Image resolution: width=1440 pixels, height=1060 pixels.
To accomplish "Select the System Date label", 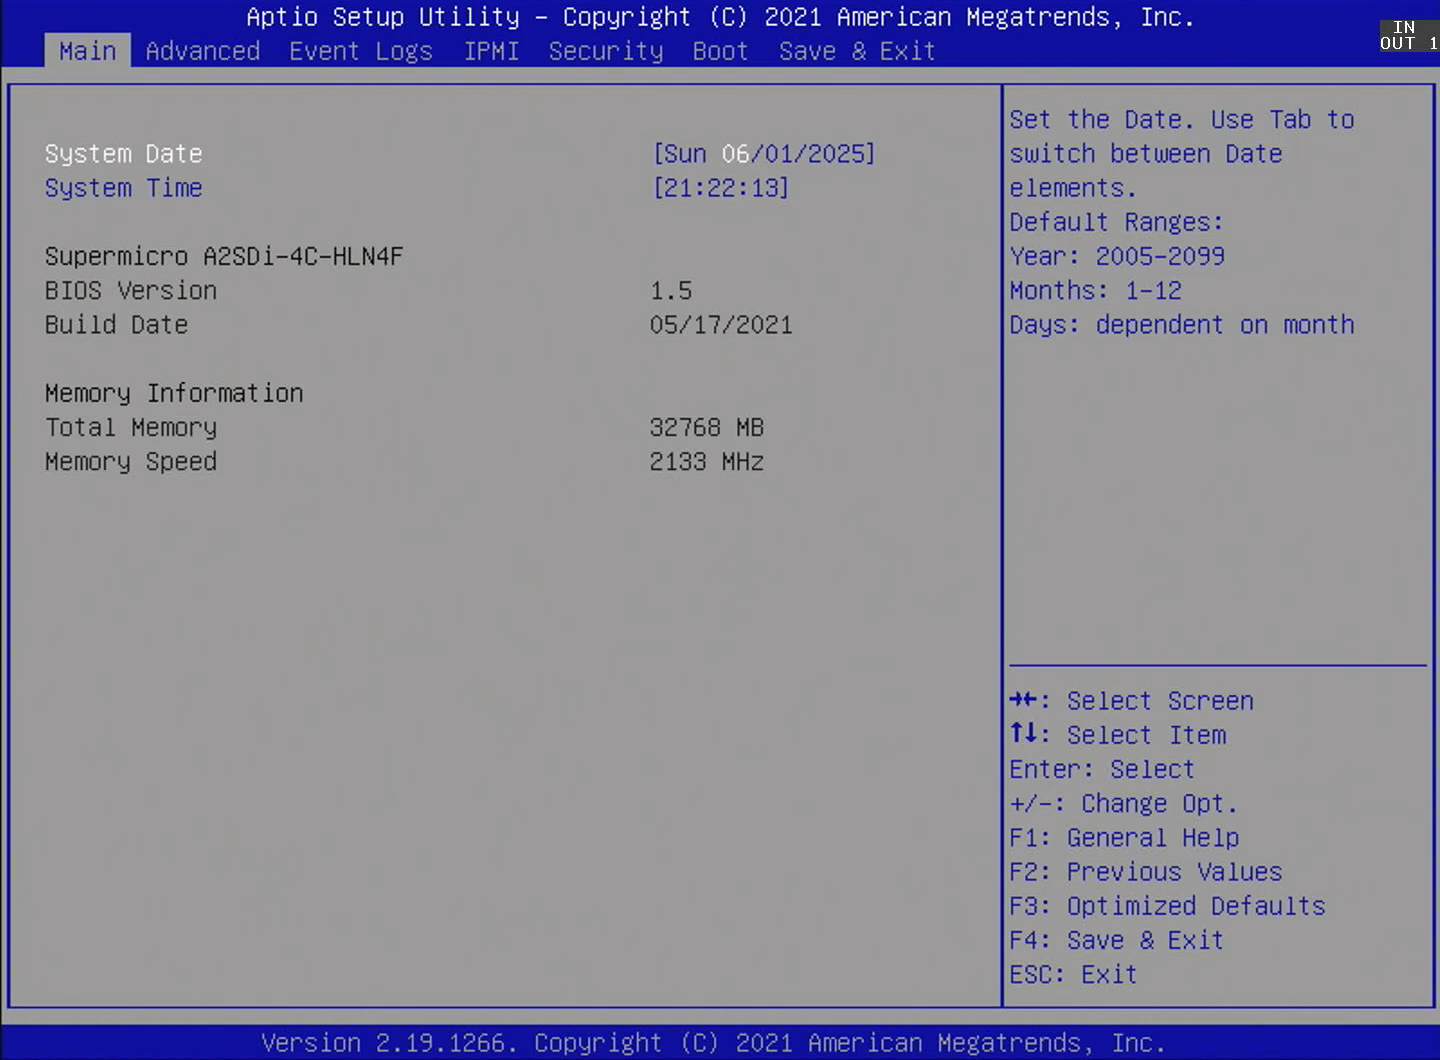I will coord(124,154).
